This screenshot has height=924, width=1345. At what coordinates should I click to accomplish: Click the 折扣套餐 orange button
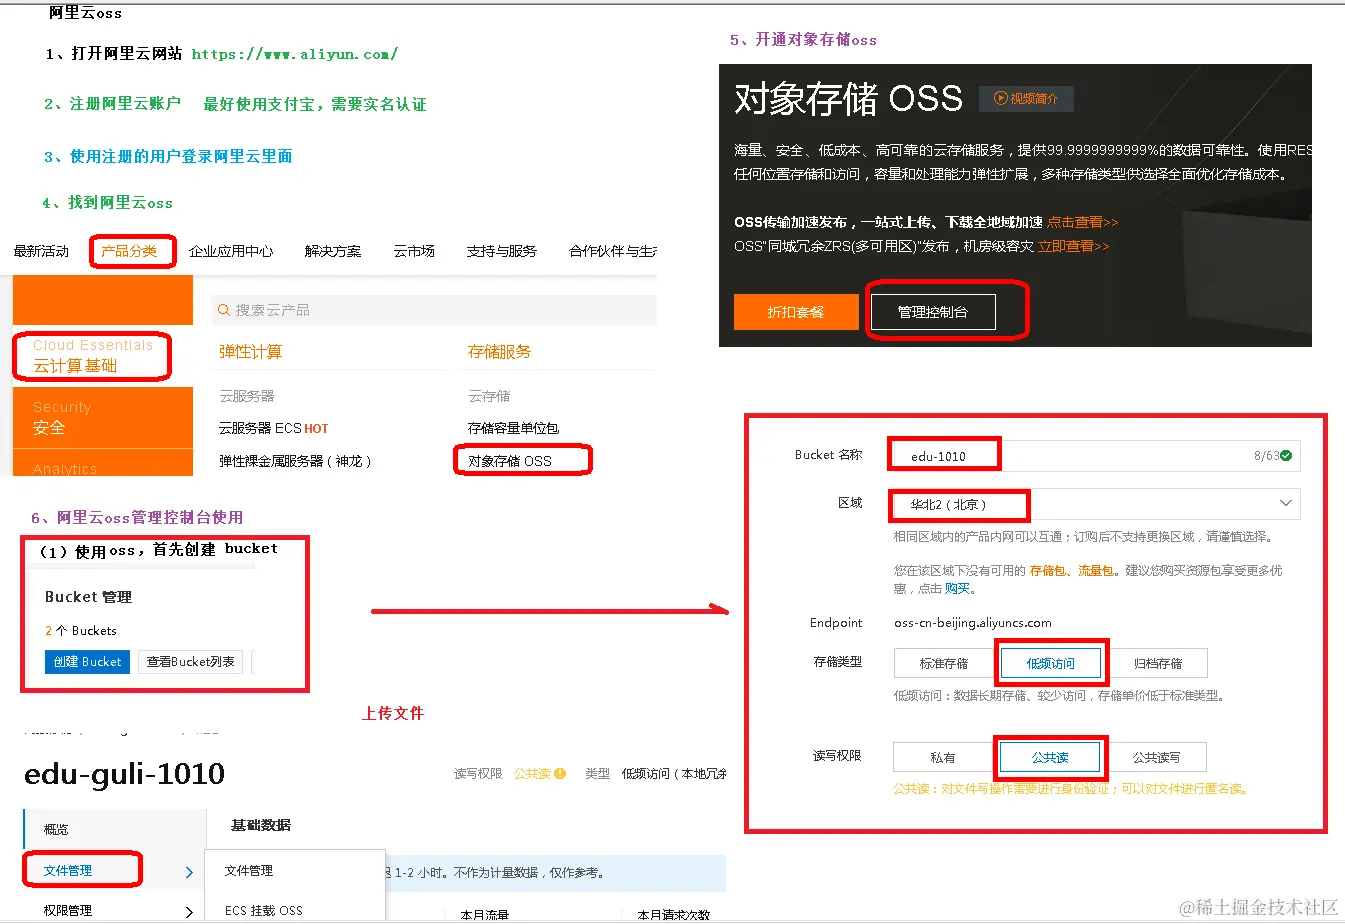point(796,312)
